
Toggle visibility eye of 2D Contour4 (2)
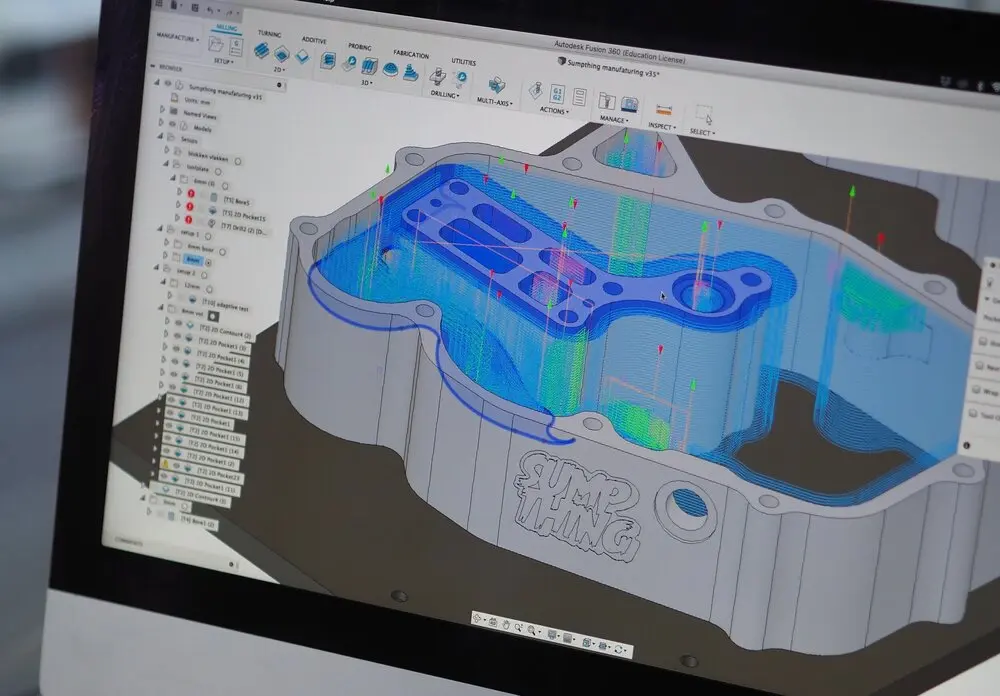coord(179,324)
